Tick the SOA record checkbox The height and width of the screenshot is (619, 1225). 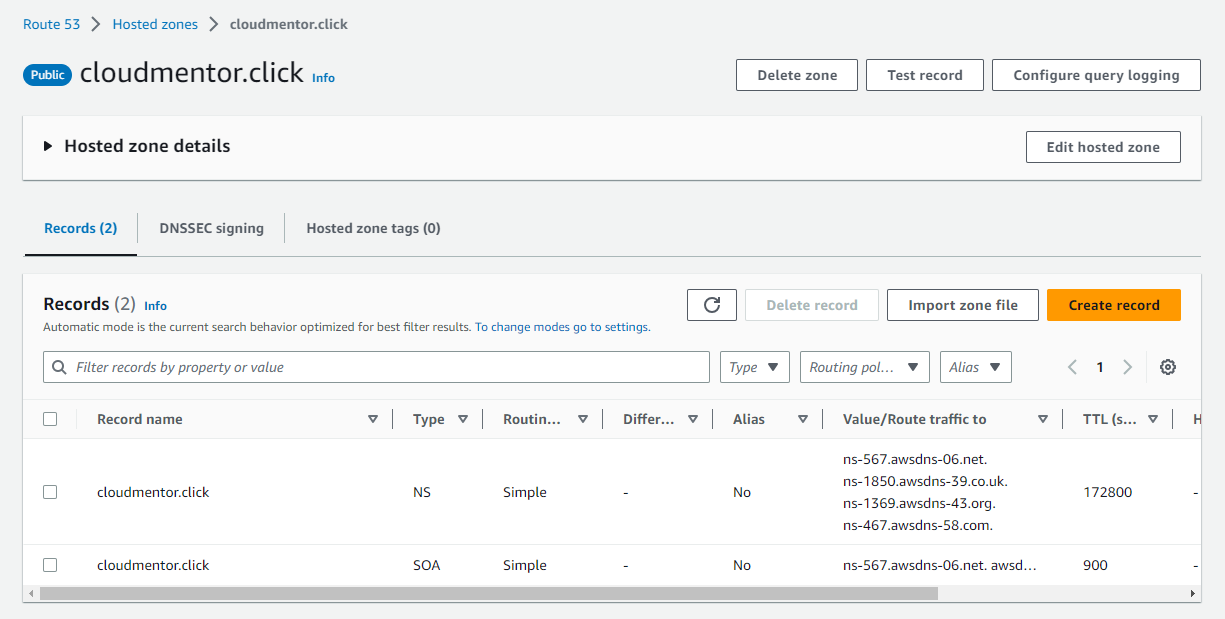tap(50, 565)
